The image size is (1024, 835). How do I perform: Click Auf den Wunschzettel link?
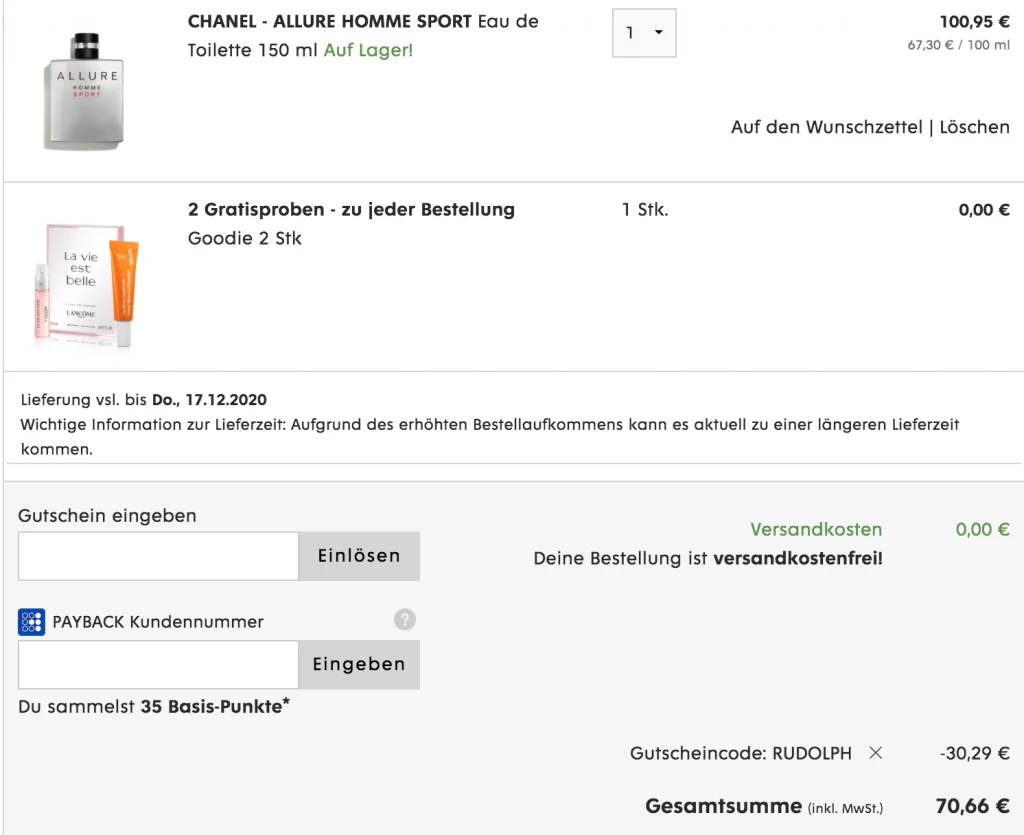click(826, 127)
